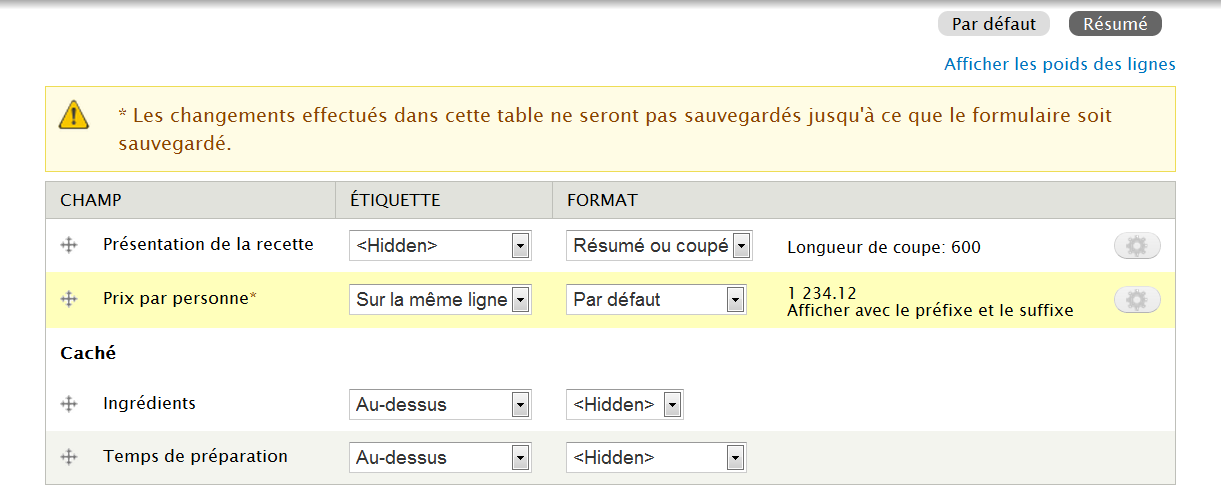Open Ingrédients '<Hidden>' format dropdown
This screenshot has width=1221, height=498.
[624, 405]
